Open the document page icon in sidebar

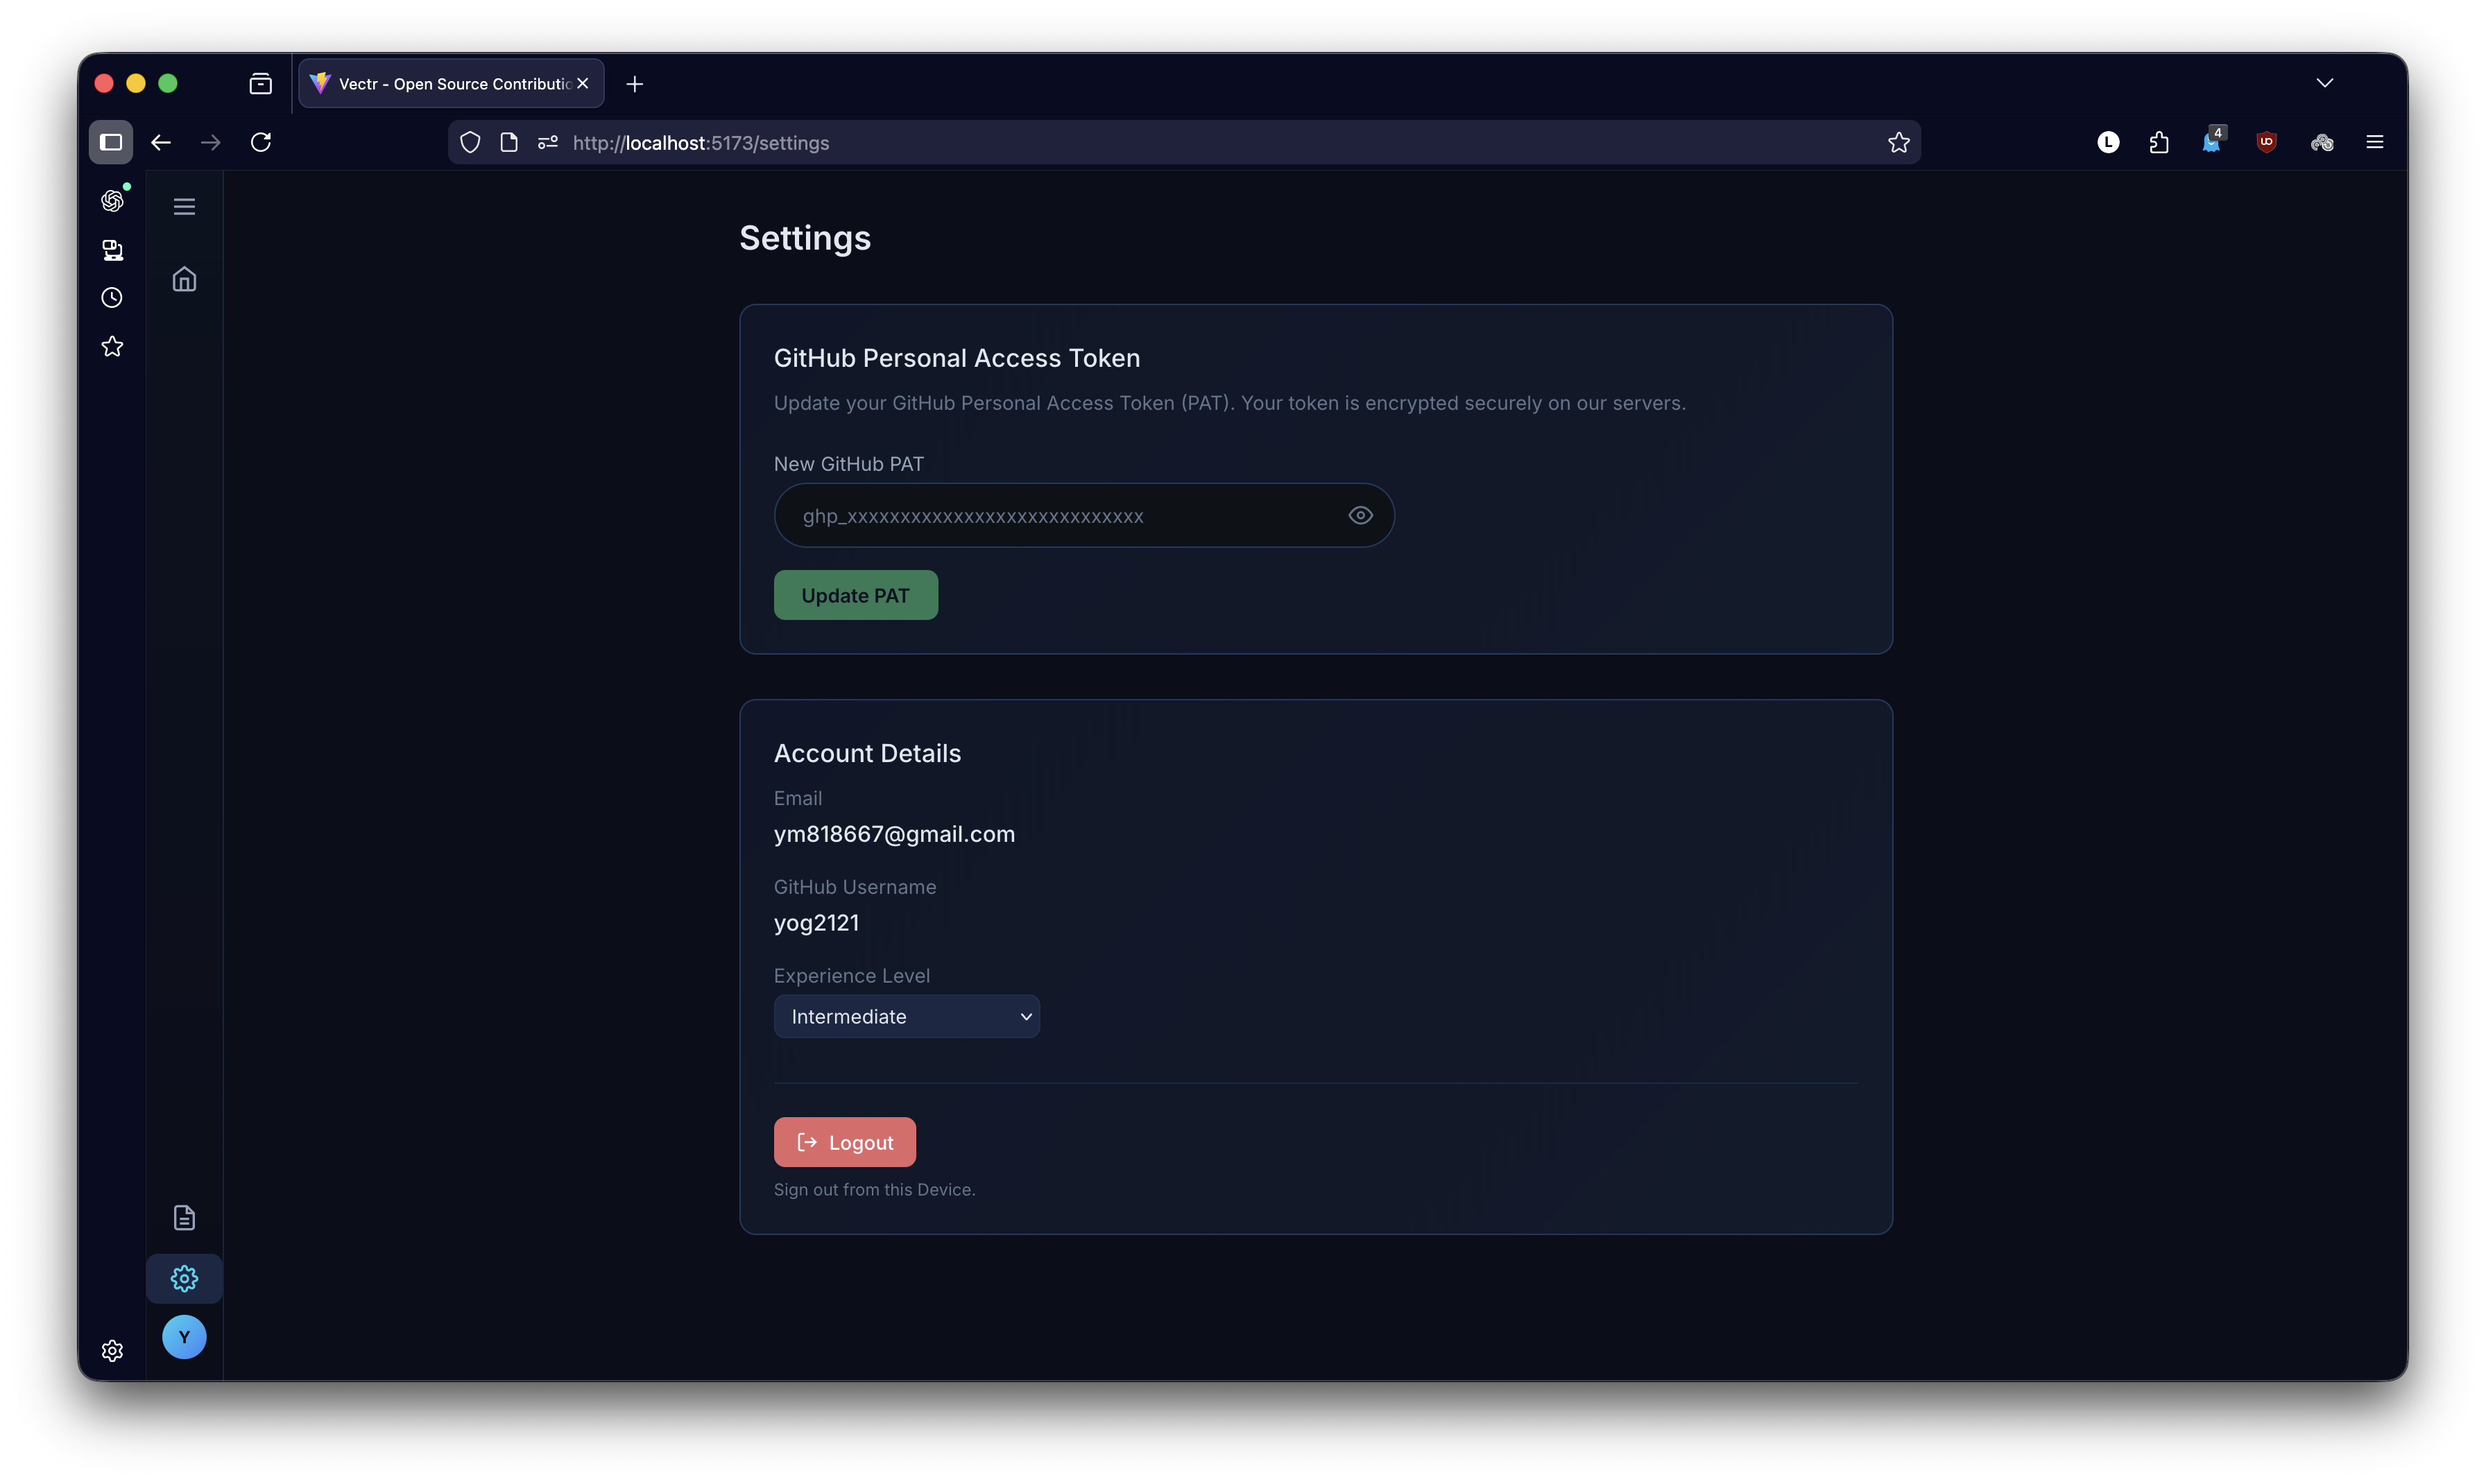184,1217
